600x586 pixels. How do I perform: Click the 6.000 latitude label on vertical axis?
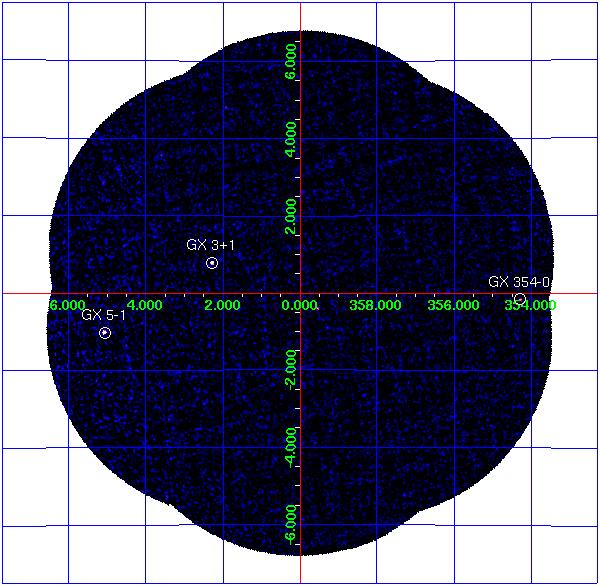[291, 61]
